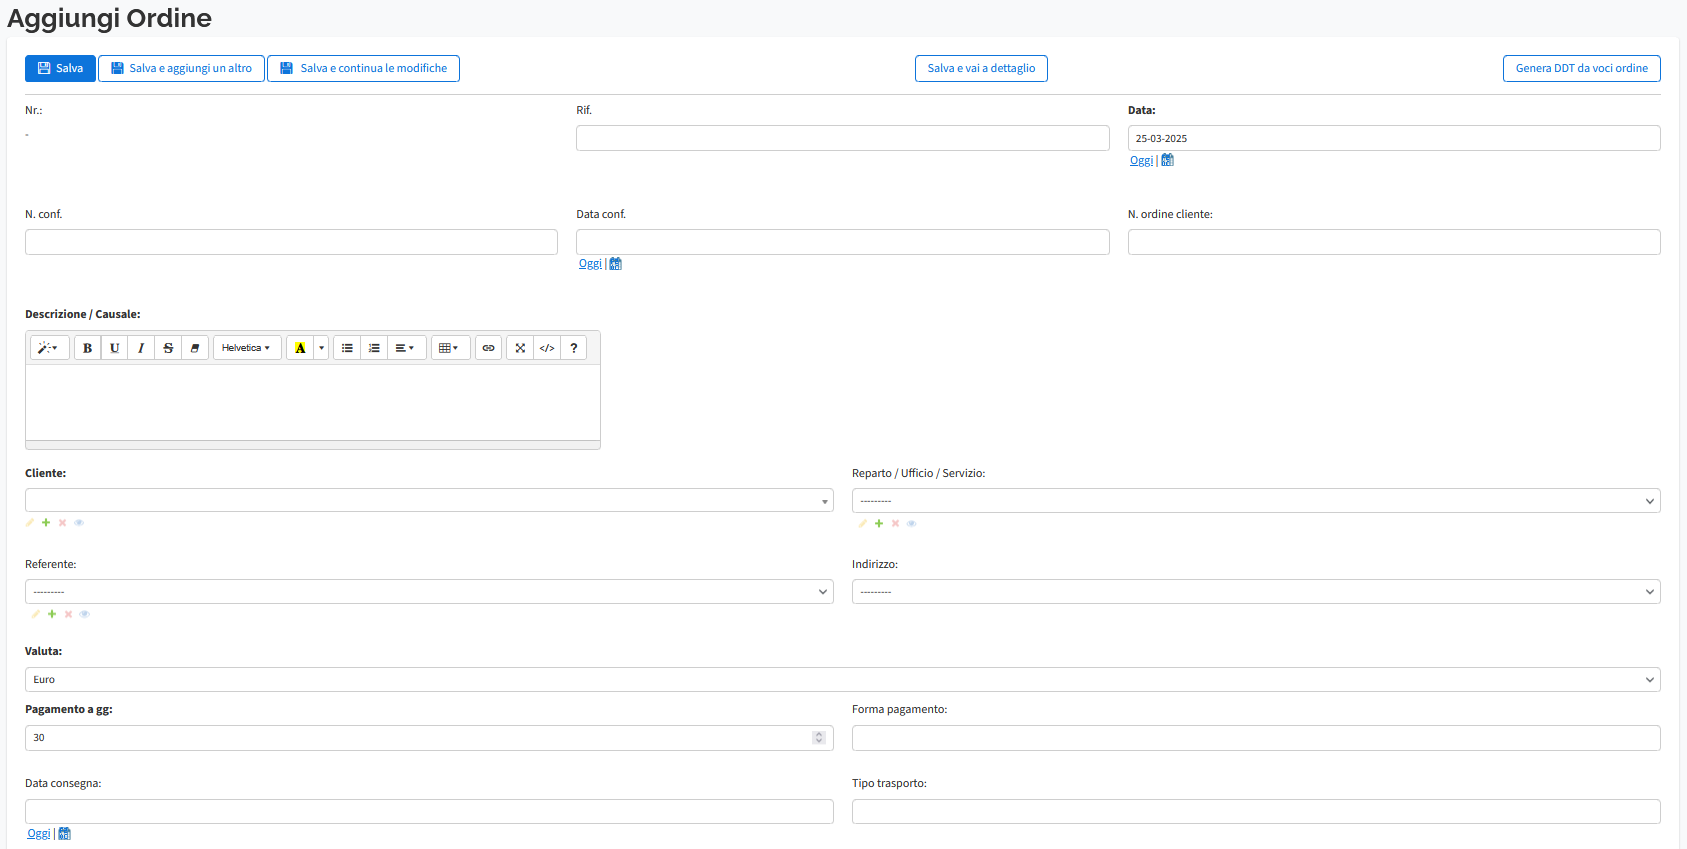
Task: Open calendar picker for Data consegna
Action: (64, 834)
